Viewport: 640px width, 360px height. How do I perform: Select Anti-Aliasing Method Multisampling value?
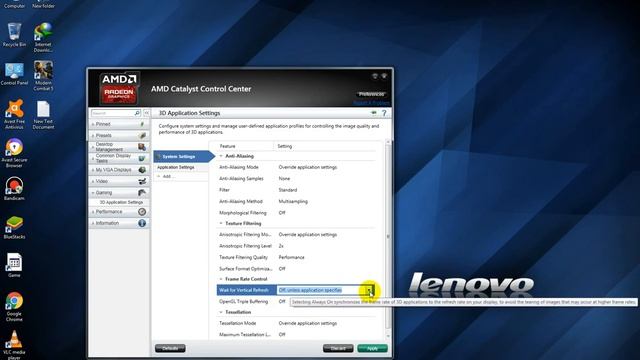tap(293, 201)
